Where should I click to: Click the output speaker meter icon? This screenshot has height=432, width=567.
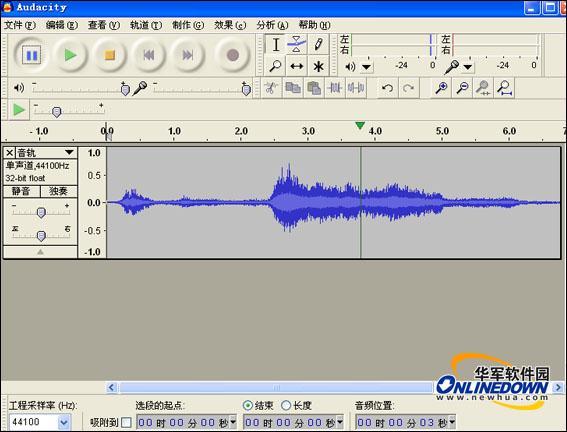click(350, 67)
